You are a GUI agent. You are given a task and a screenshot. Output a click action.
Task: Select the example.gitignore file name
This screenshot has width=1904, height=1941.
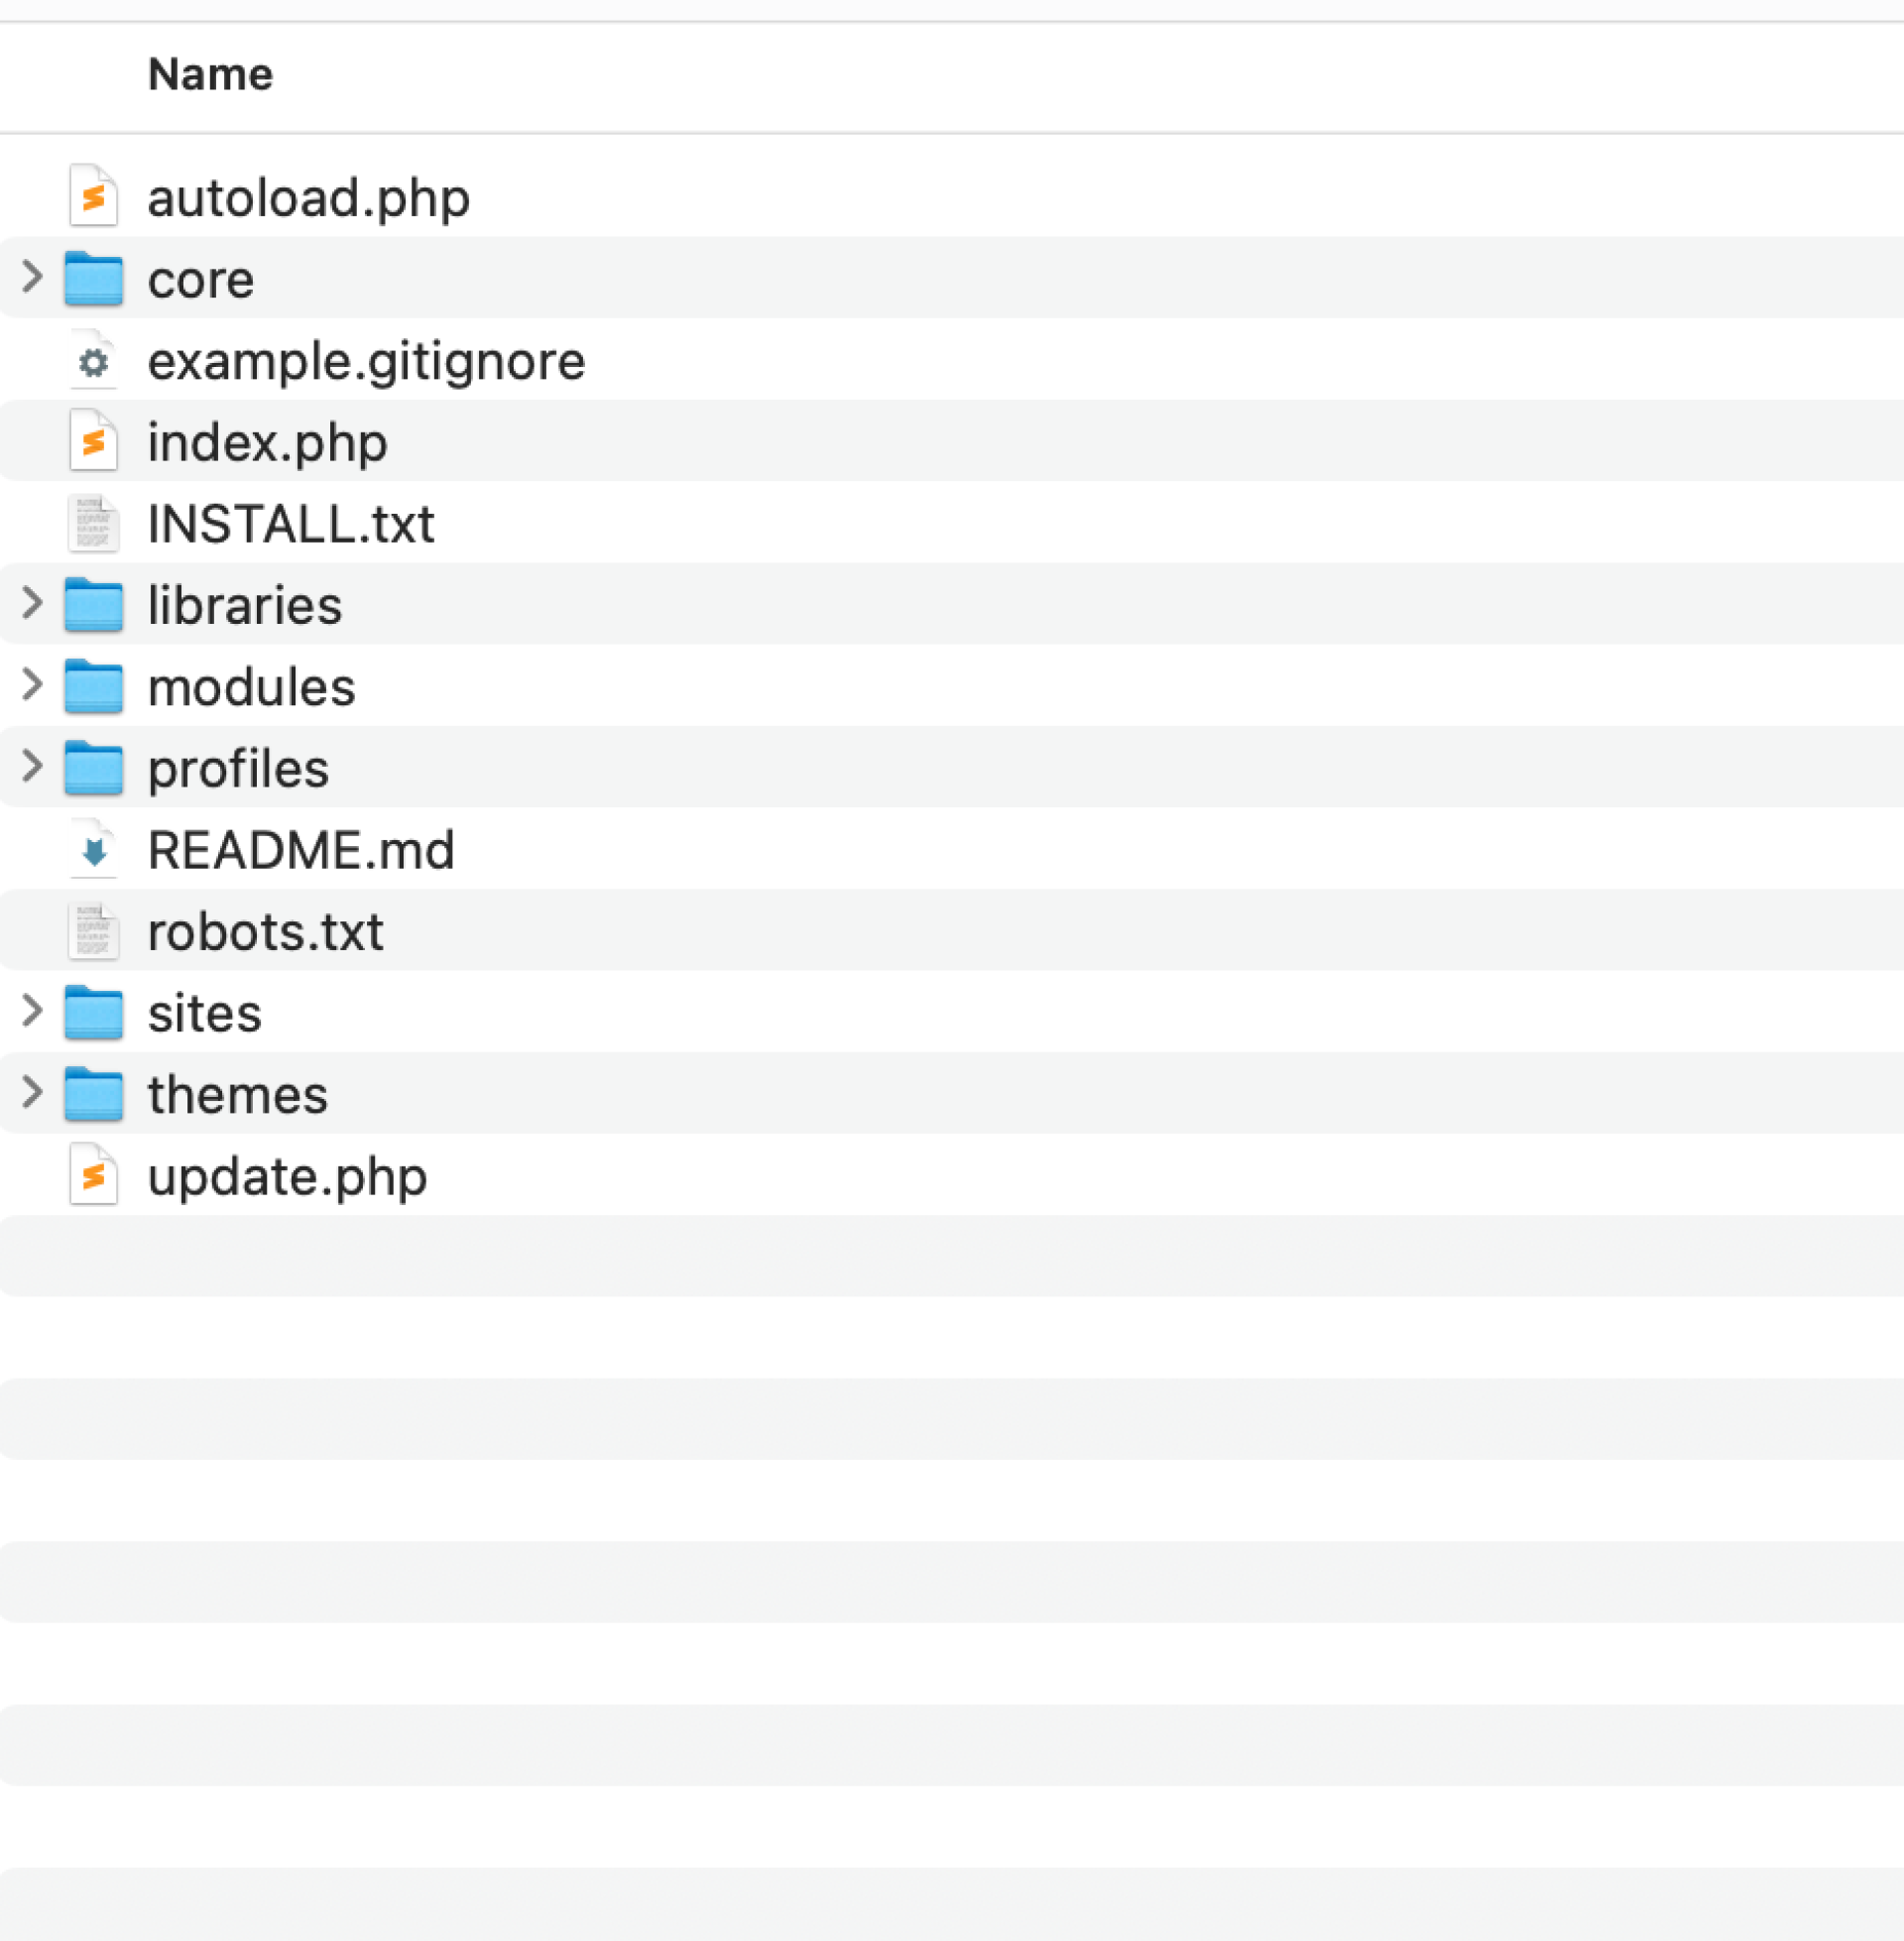click(366, 362)
